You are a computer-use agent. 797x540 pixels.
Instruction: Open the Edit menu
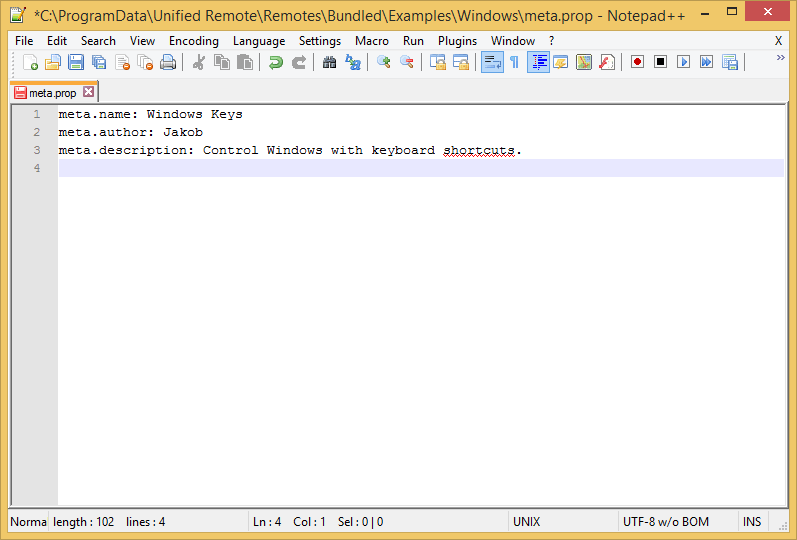click(x=57, y=41)
